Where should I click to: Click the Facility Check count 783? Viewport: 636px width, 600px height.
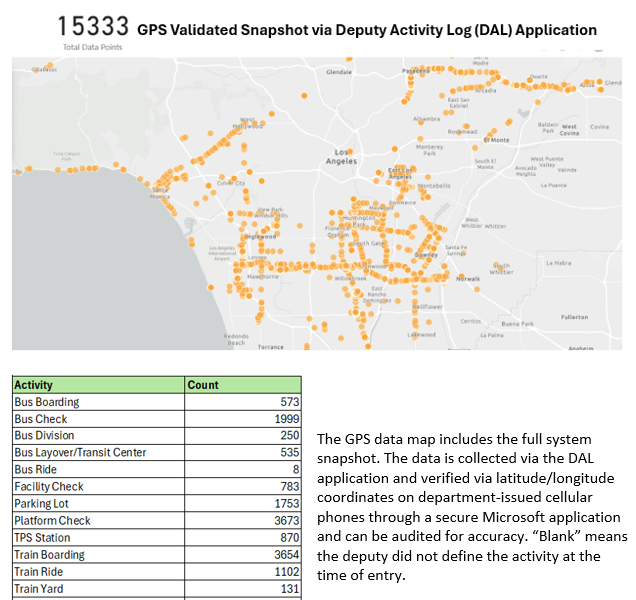tap(289, 487)
